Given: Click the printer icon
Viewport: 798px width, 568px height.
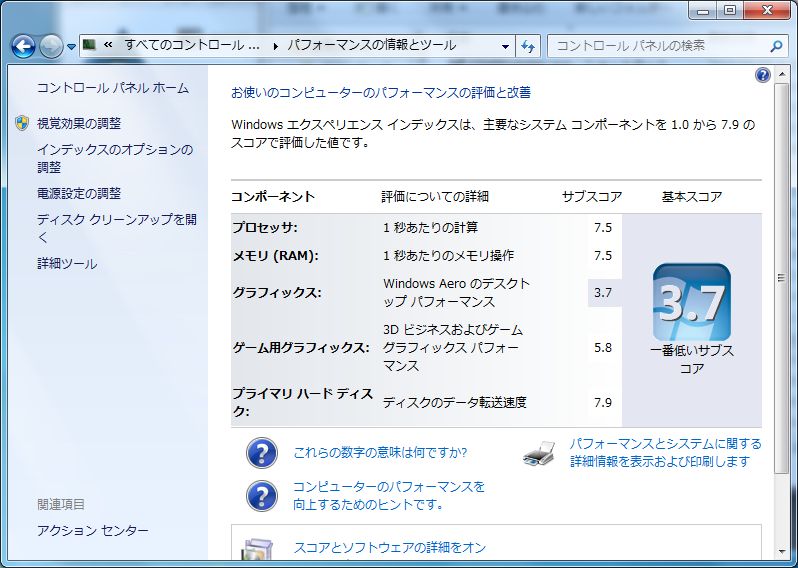Looking at the screenshot, I should (539, 453).
